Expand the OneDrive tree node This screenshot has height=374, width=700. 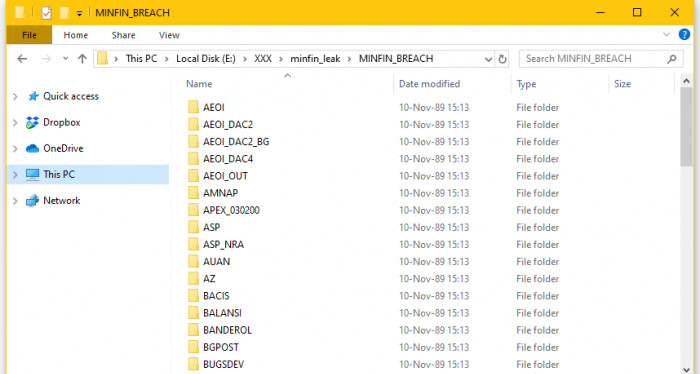click(x=15, y=149)
